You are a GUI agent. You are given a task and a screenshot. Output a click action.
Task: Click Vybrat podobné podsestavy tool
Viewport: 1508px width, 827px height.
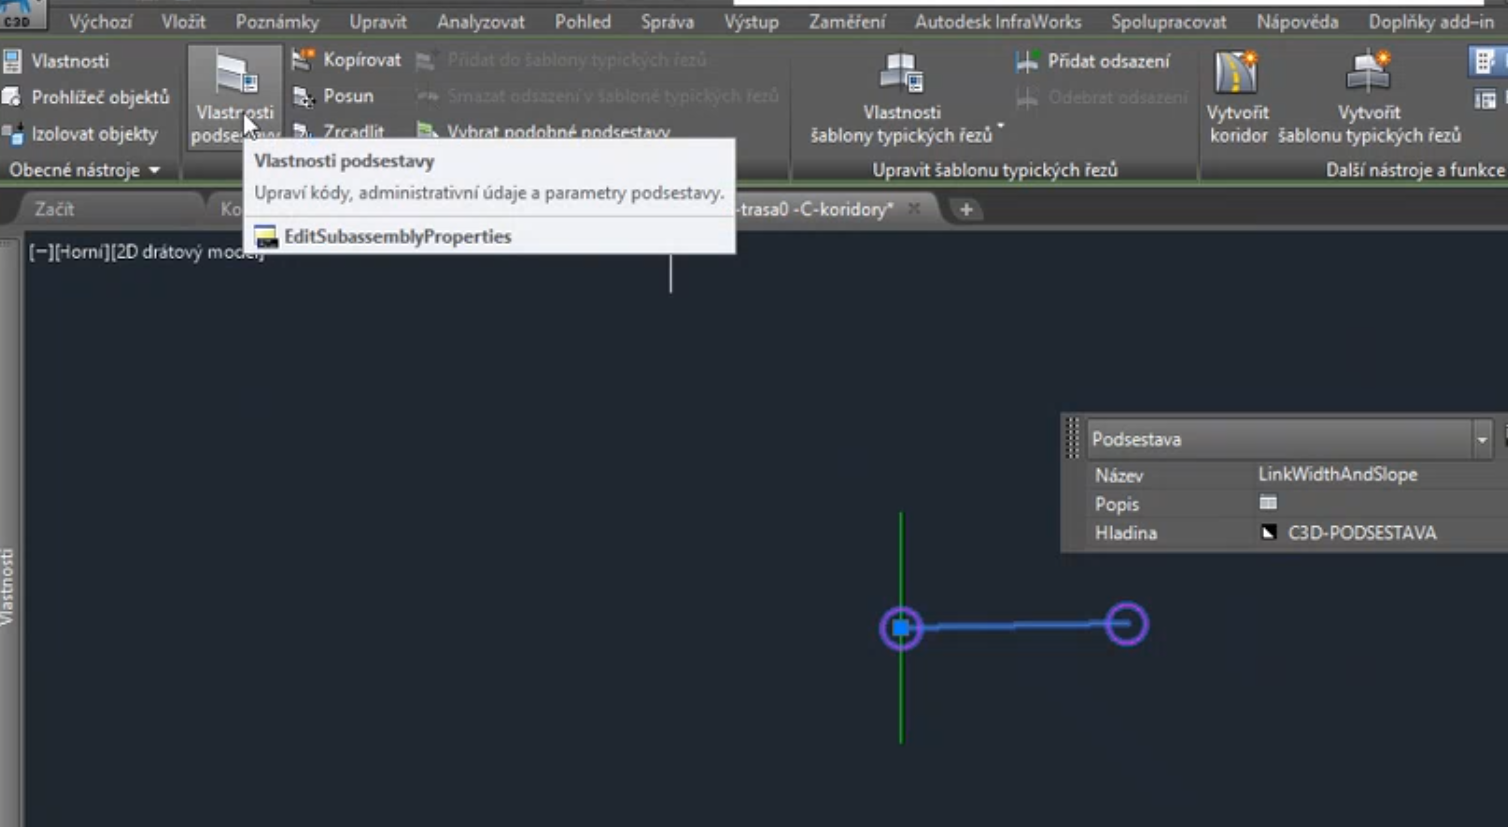coord(544,131)
